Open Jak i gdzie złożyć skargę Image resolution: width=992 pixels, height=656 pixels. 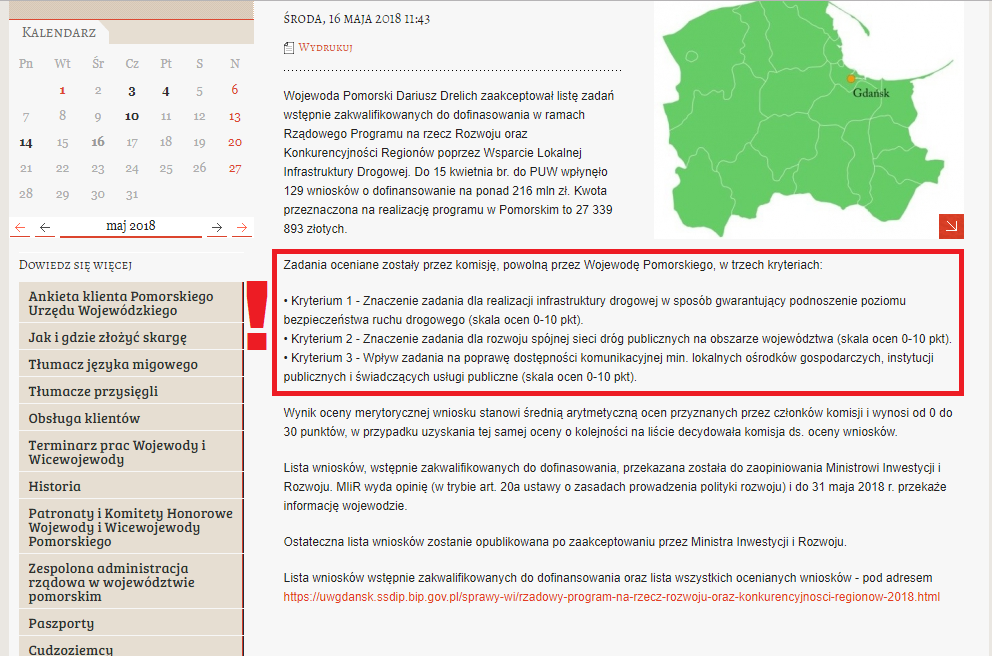[x=131, y=337]
